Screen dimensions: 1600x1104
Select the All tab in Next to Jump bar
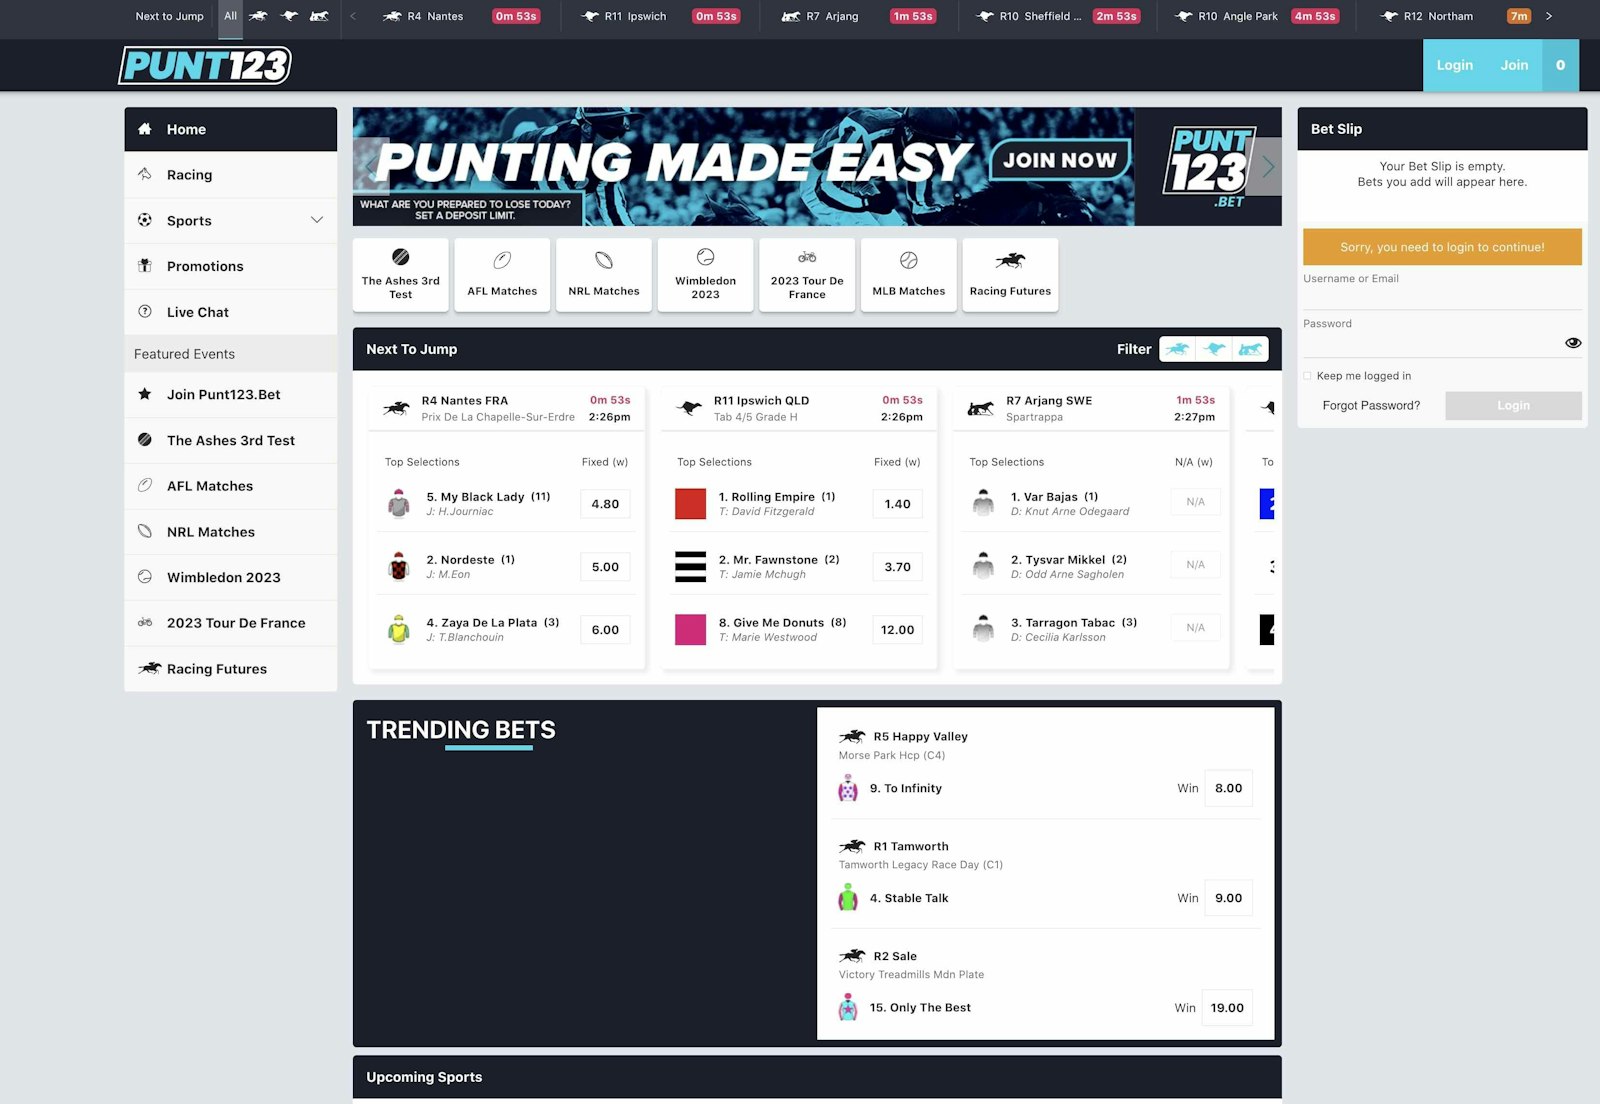[230, 16]
